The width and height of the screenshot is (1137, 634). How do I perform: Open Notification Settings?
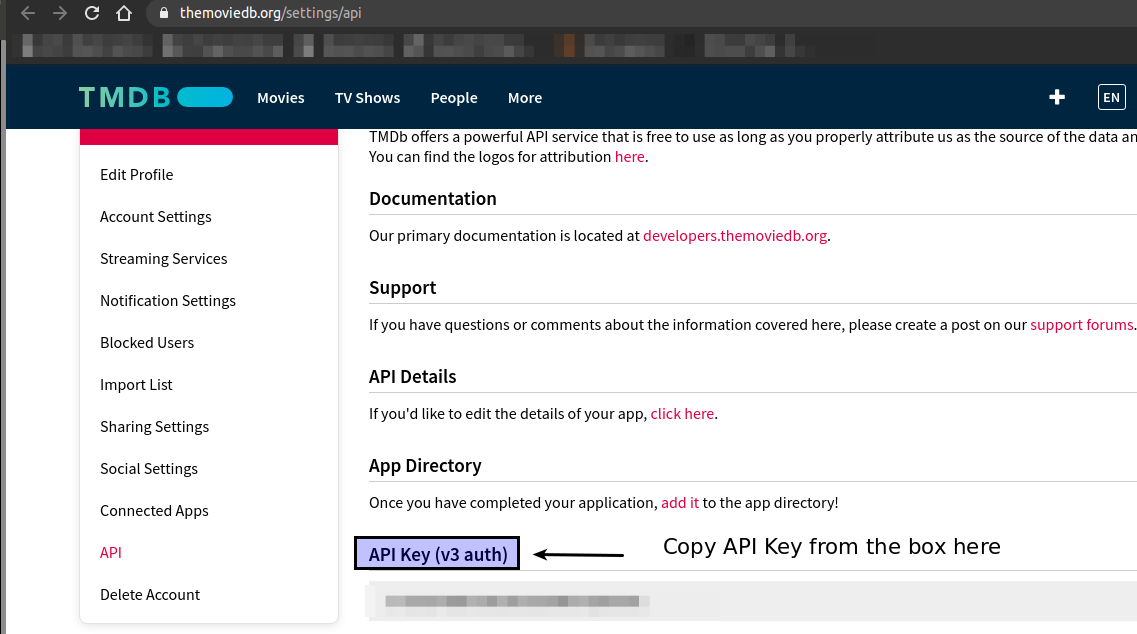click(168, 300)
